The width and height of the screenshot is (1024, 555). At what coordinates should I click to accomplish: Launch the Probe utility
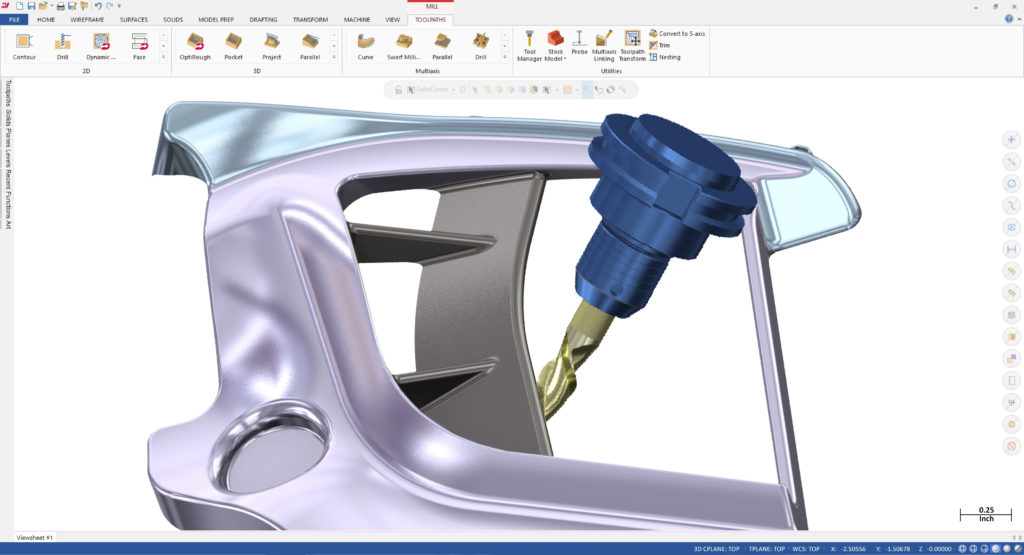(579, 42)
